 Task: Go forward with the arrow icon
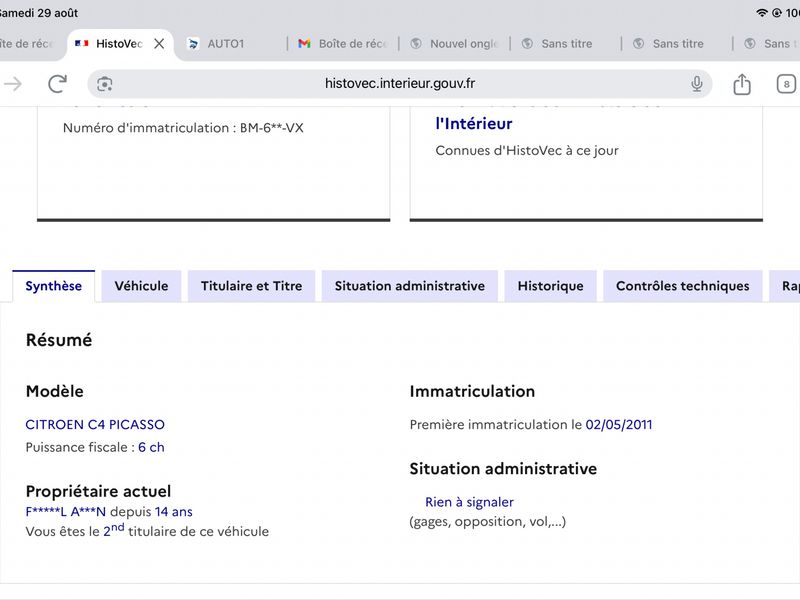tap(13, 84)
